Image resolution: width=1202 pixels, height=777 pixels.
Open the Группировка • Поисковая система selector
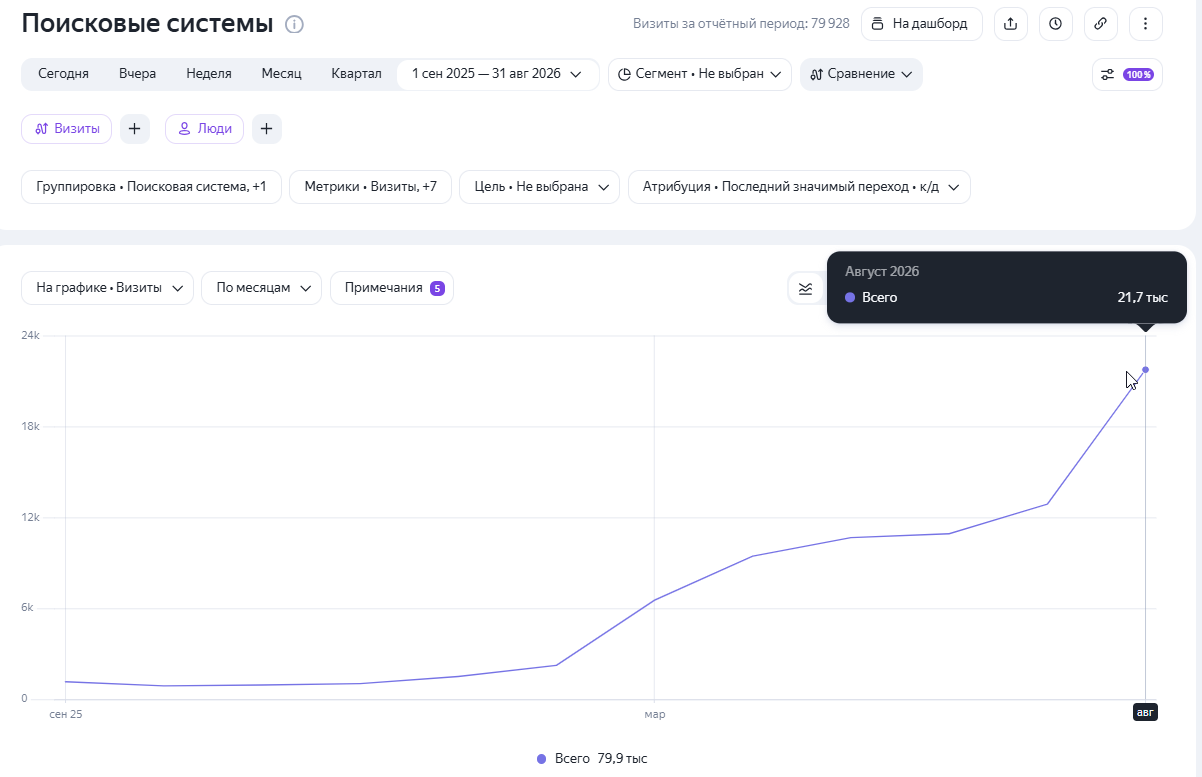click(151, 187)
